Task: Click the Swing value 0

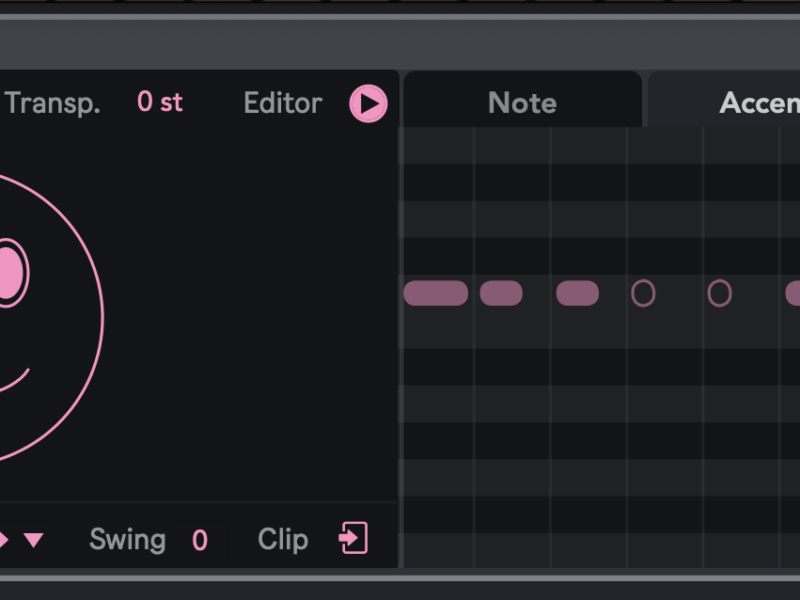Action: pyautogui.click(x=200, y=540)
